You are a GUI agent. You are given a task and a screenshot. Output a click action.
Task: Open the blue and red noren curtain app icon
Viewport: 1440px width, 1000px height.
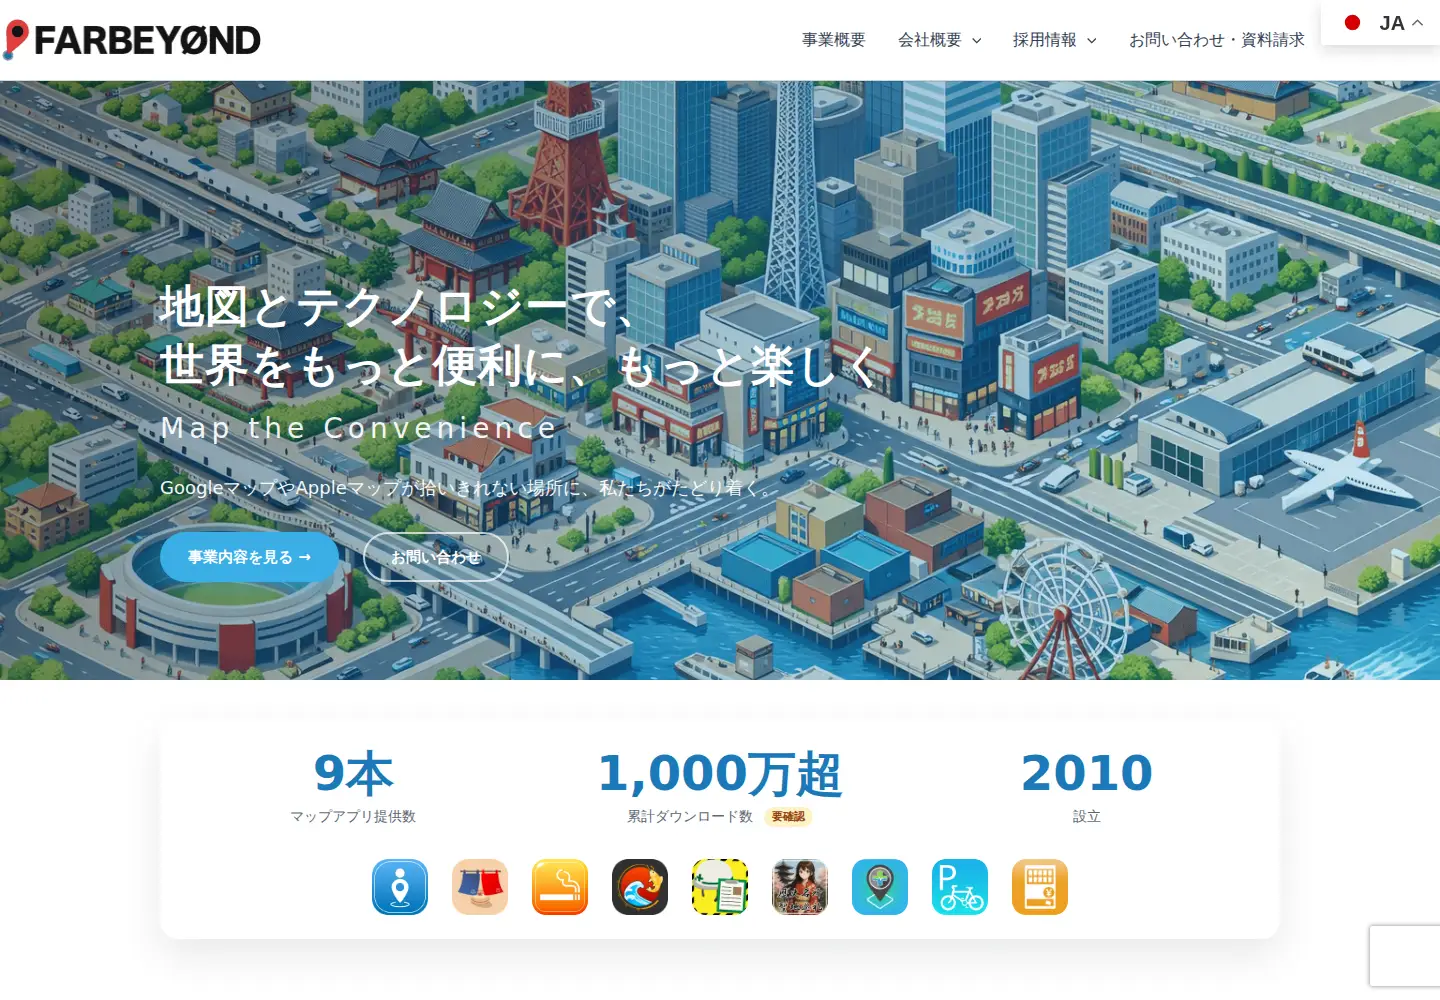click(x=480, y=887)
